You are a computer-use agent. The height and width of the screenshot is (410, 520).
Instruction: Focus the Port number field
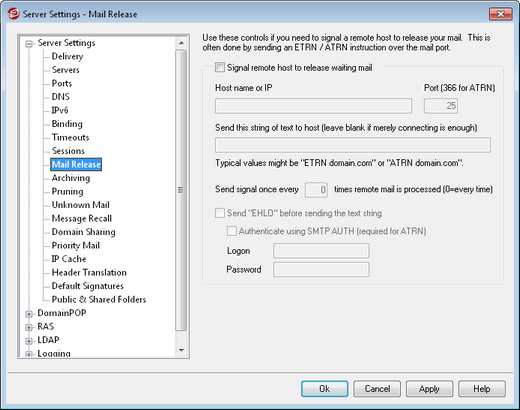tap(441, 106)
